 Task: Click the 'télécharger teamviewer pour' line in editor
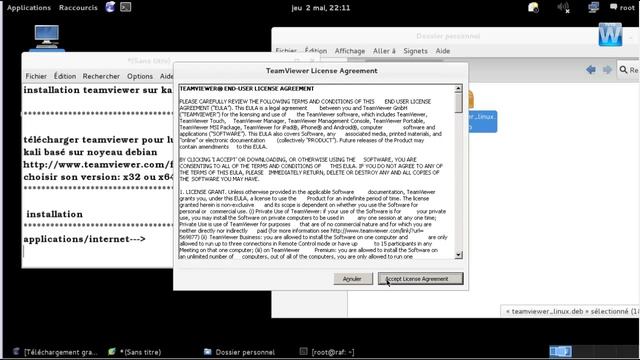click(x=98, y=140)
